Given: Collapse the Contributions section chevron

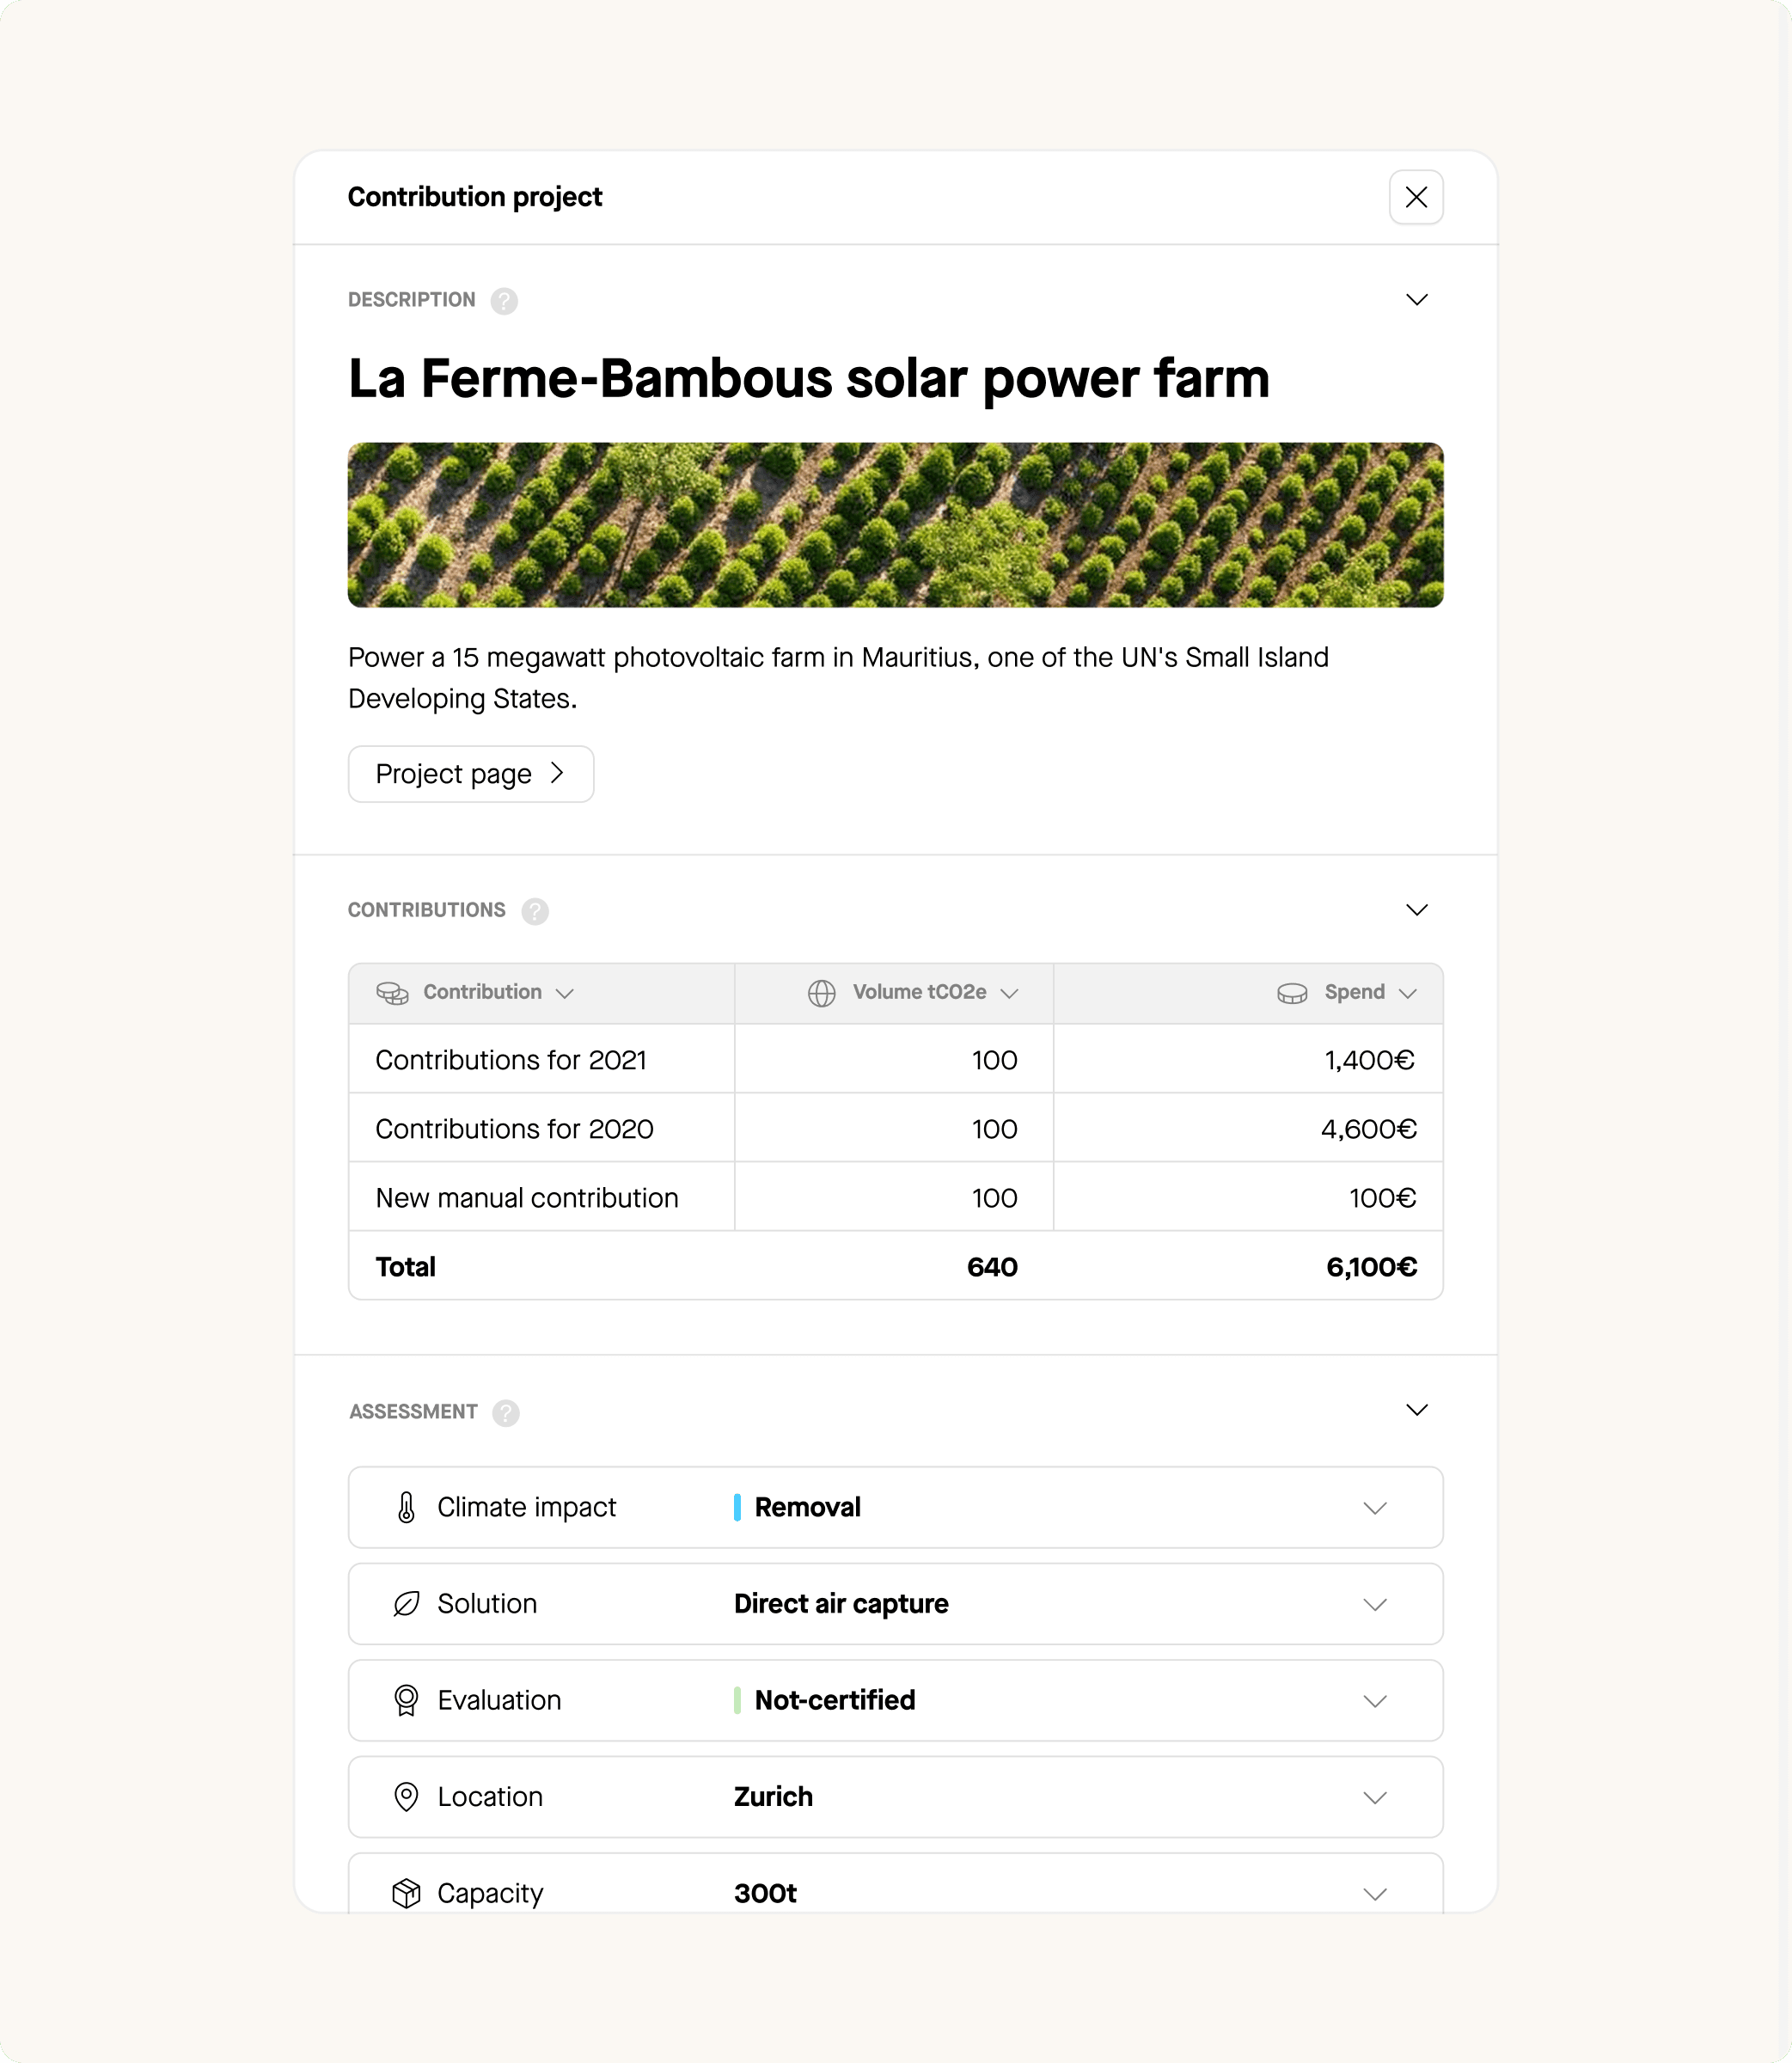Looking at the screenshot, I should [x=1416, y=910].
